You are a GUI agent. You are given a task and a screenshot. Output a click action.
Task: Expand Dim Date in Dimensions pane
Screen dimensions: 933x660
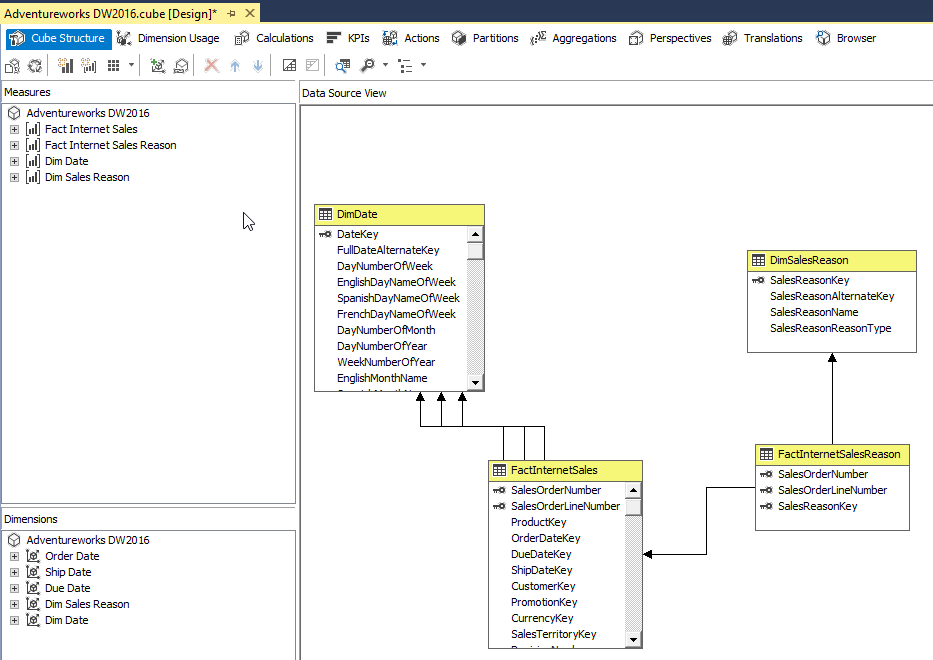[x=14, y=621]
